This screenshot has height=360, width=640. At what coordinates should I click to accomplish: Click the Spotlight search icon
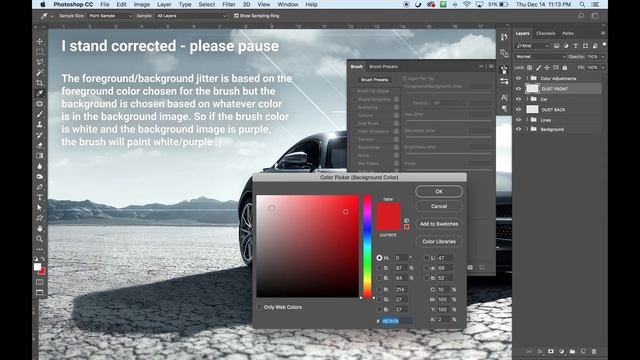click(x=582, y=4)
